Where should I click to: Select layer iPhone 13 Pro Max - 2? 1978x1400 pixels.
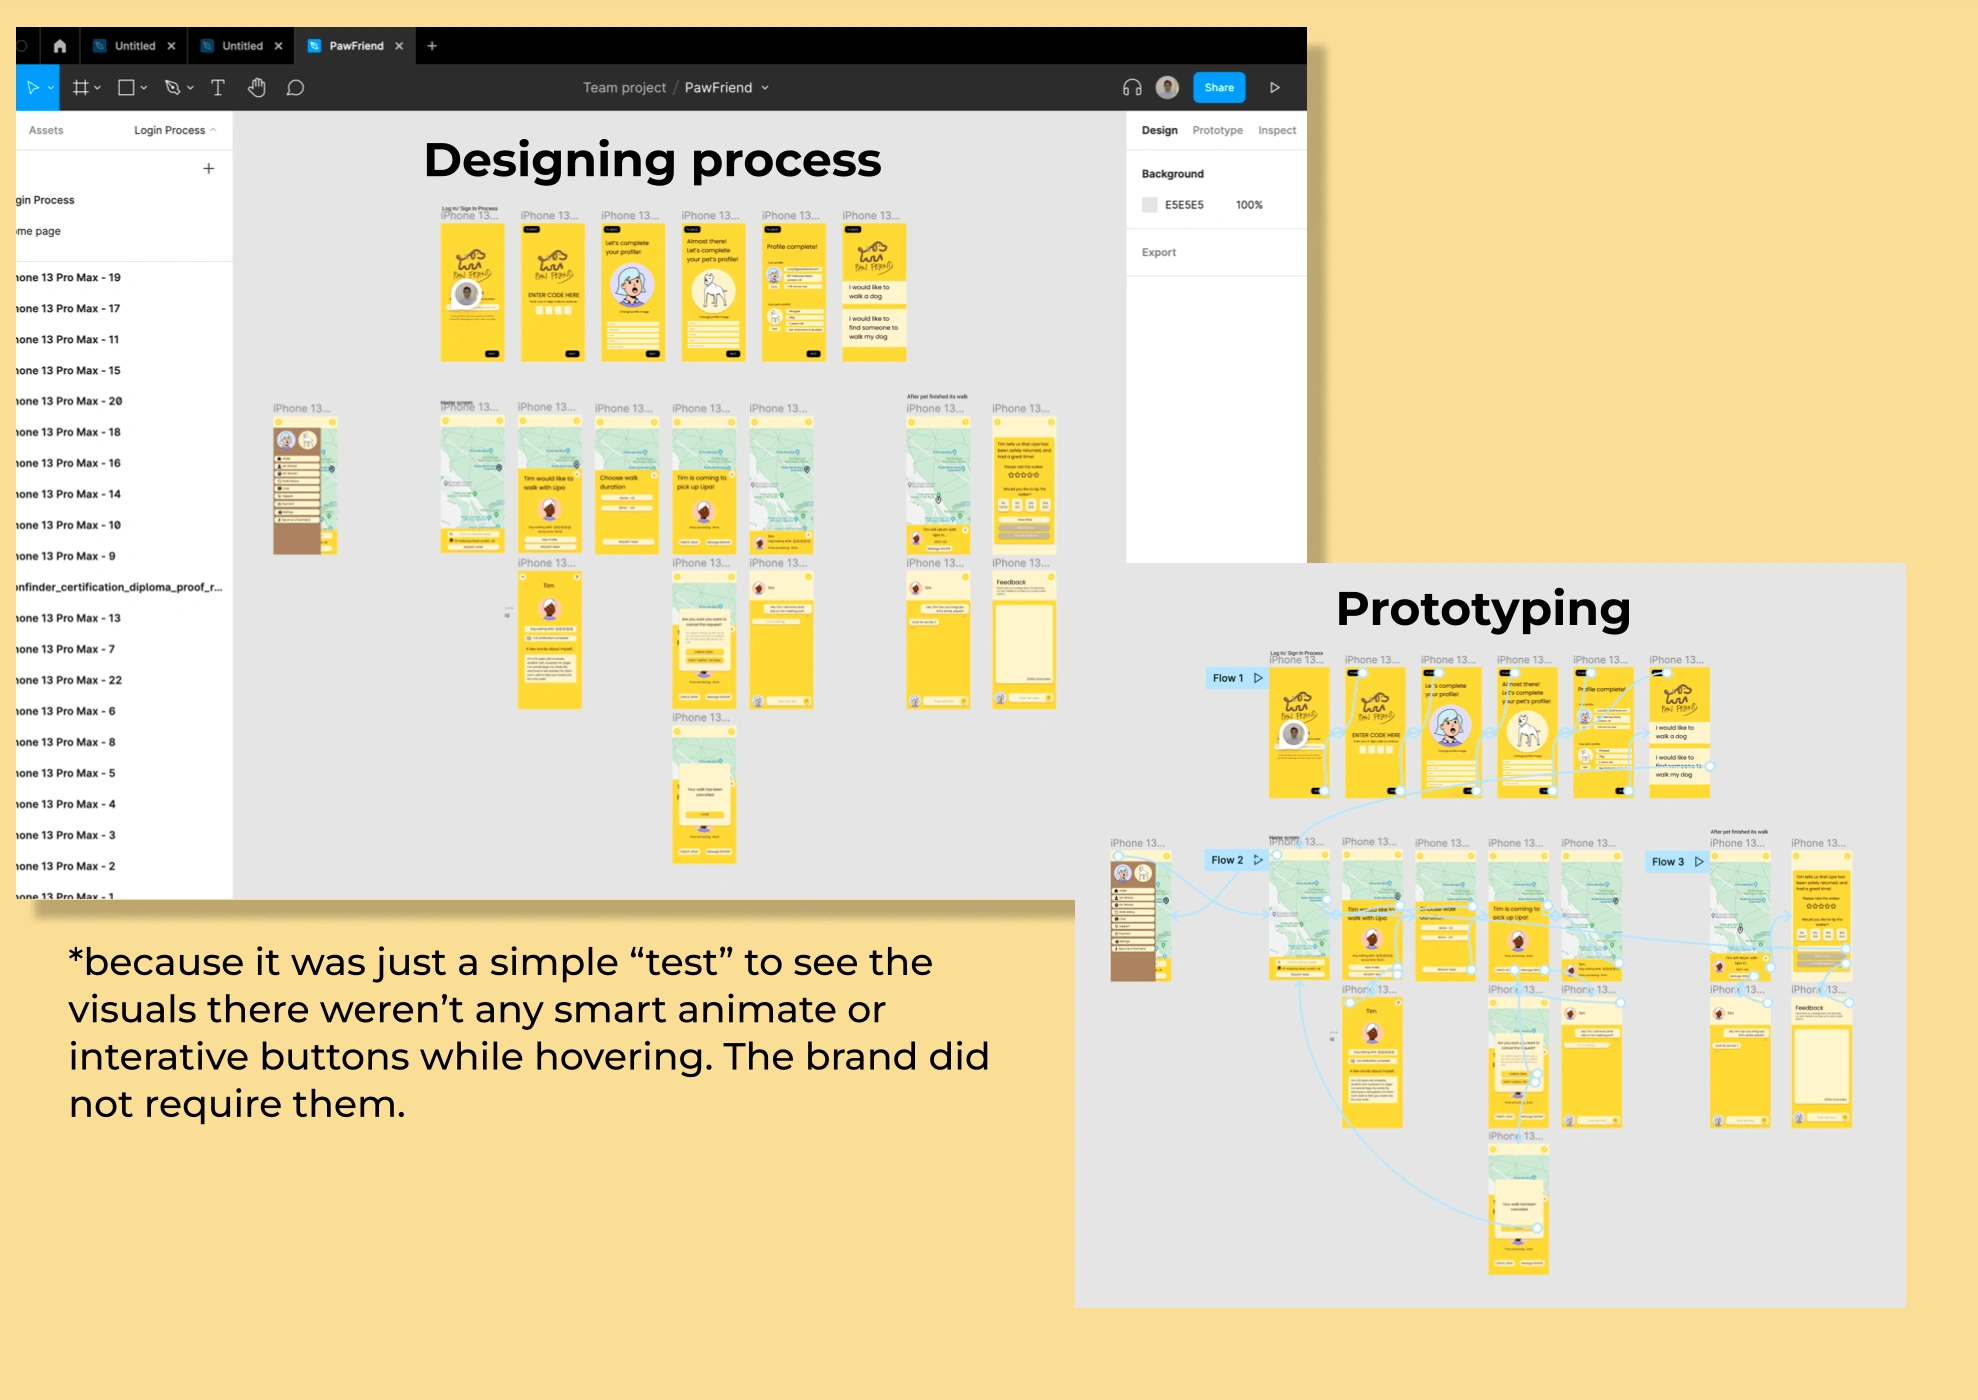pos(124,867)
